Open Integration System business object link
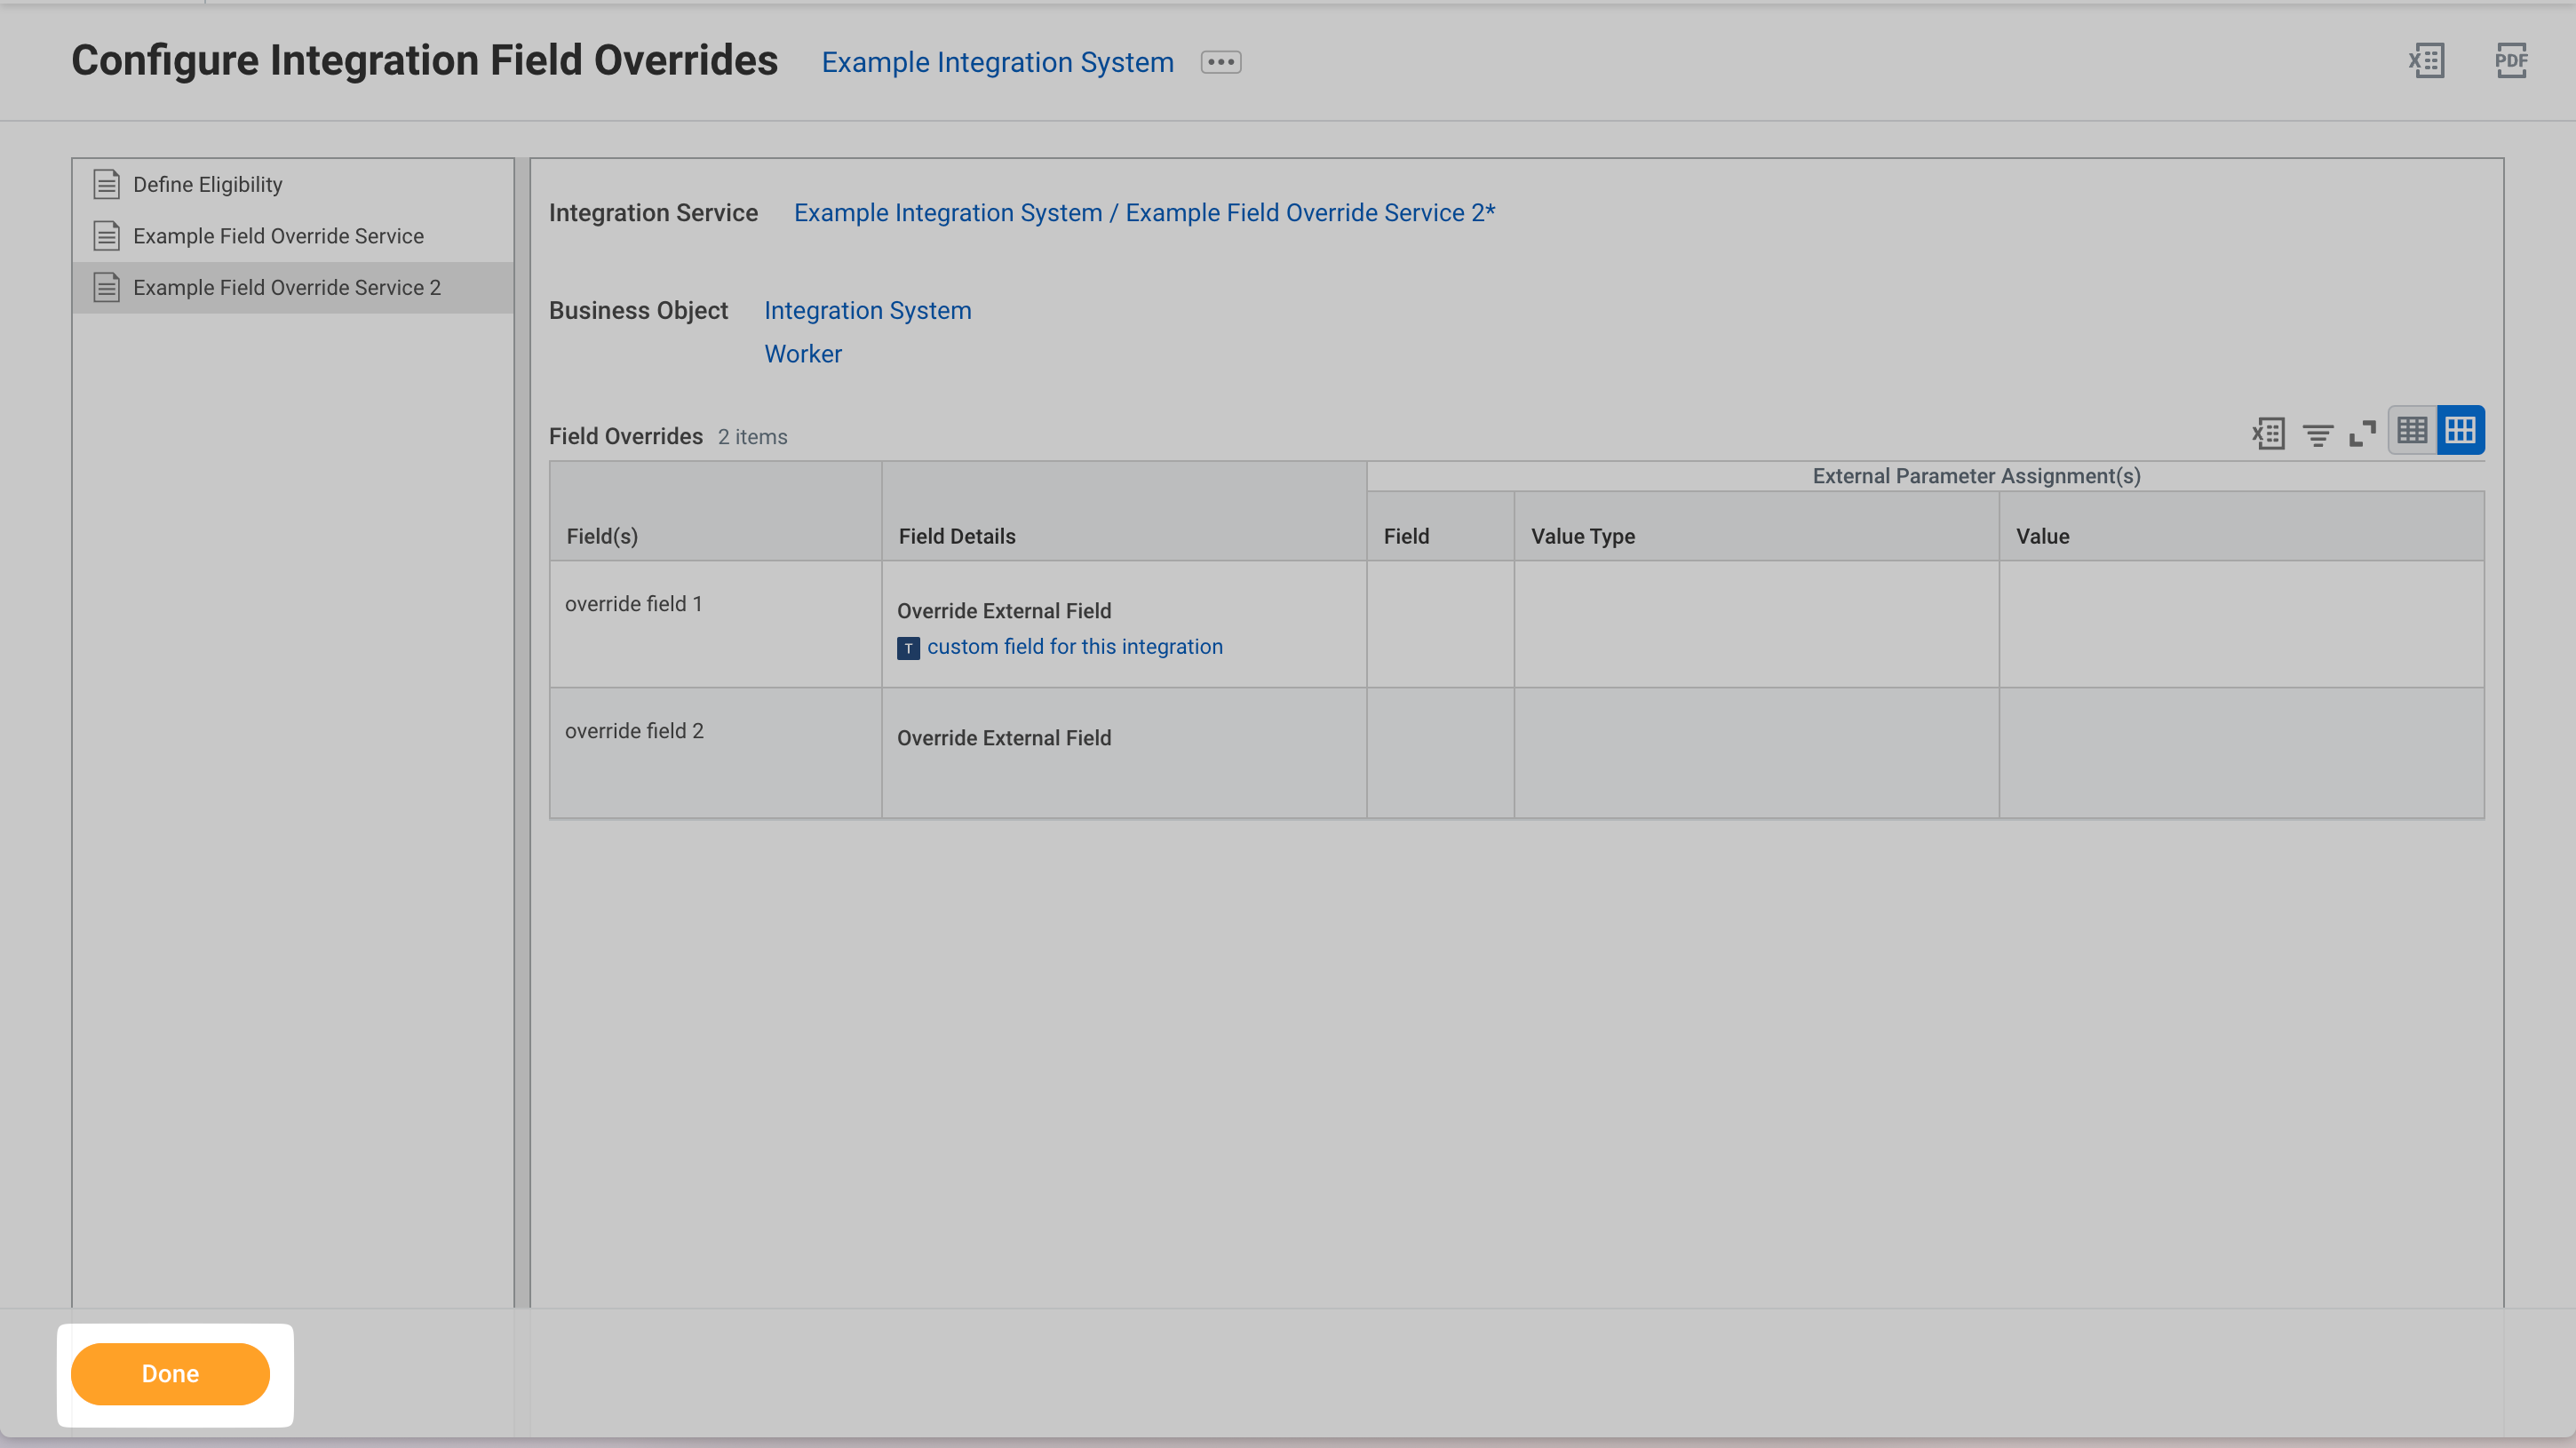Image resolution: width=2576 pixels, height=1448 pixels. 867,311
